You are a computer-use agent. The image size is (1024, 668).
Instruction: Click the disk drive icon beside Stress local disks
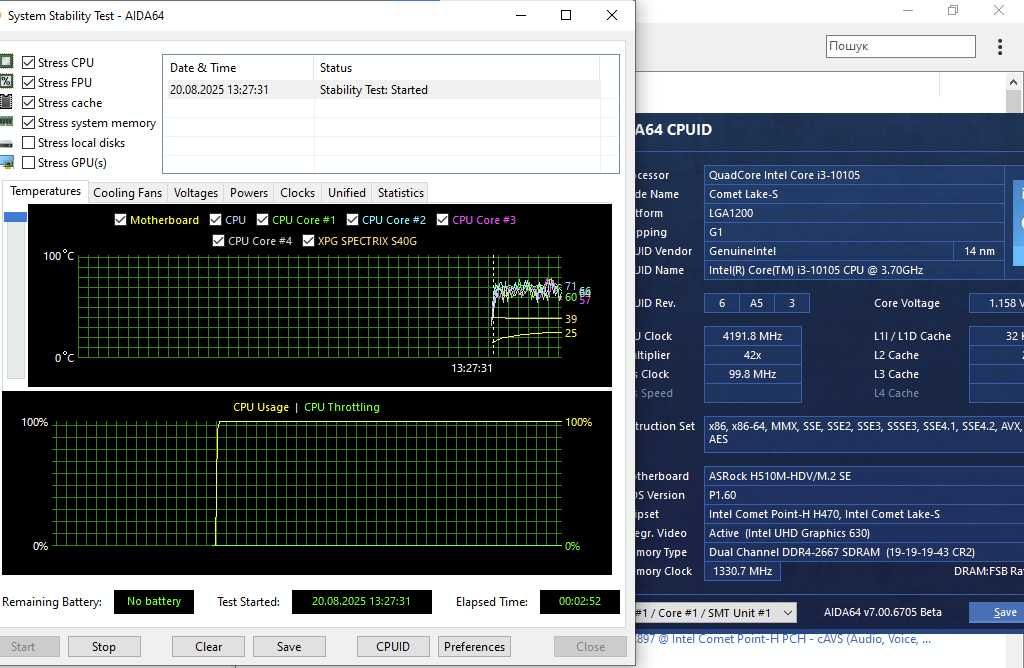(x=7, y=143)
